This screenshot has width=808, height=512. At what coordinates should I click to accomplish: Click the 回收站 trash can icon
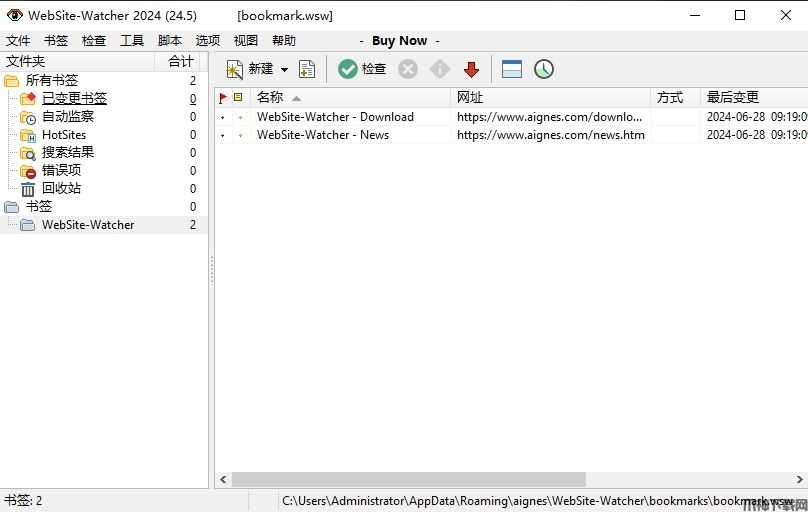(28, 189)
